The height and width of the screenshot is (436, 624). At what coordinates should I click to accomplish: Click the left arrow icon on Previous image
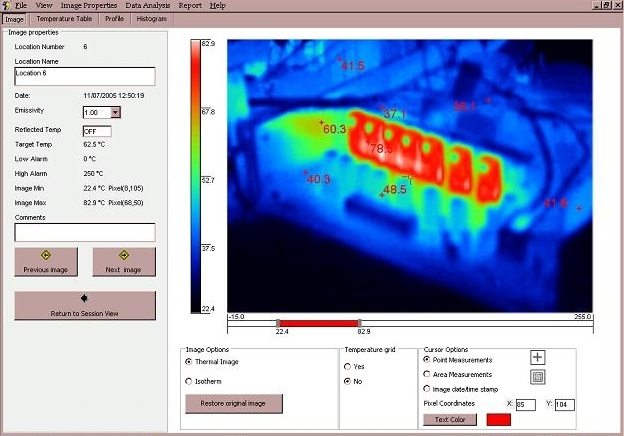click(46, 255)
